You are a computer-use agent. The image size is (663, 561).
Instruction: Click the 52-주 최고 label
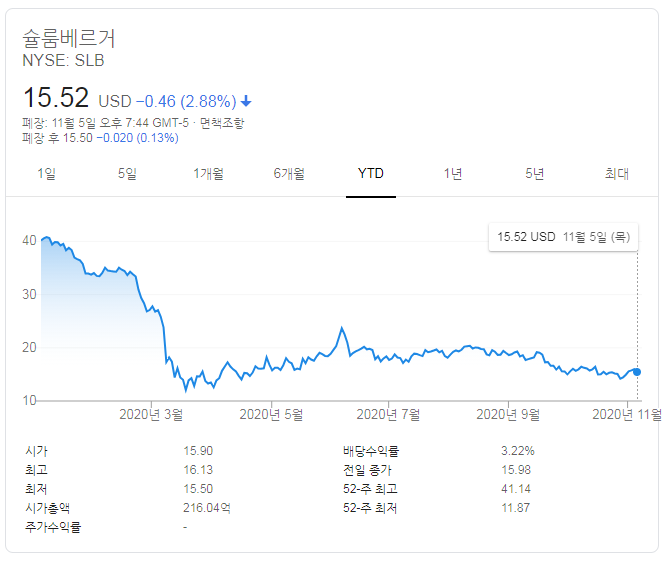[370, 489]
